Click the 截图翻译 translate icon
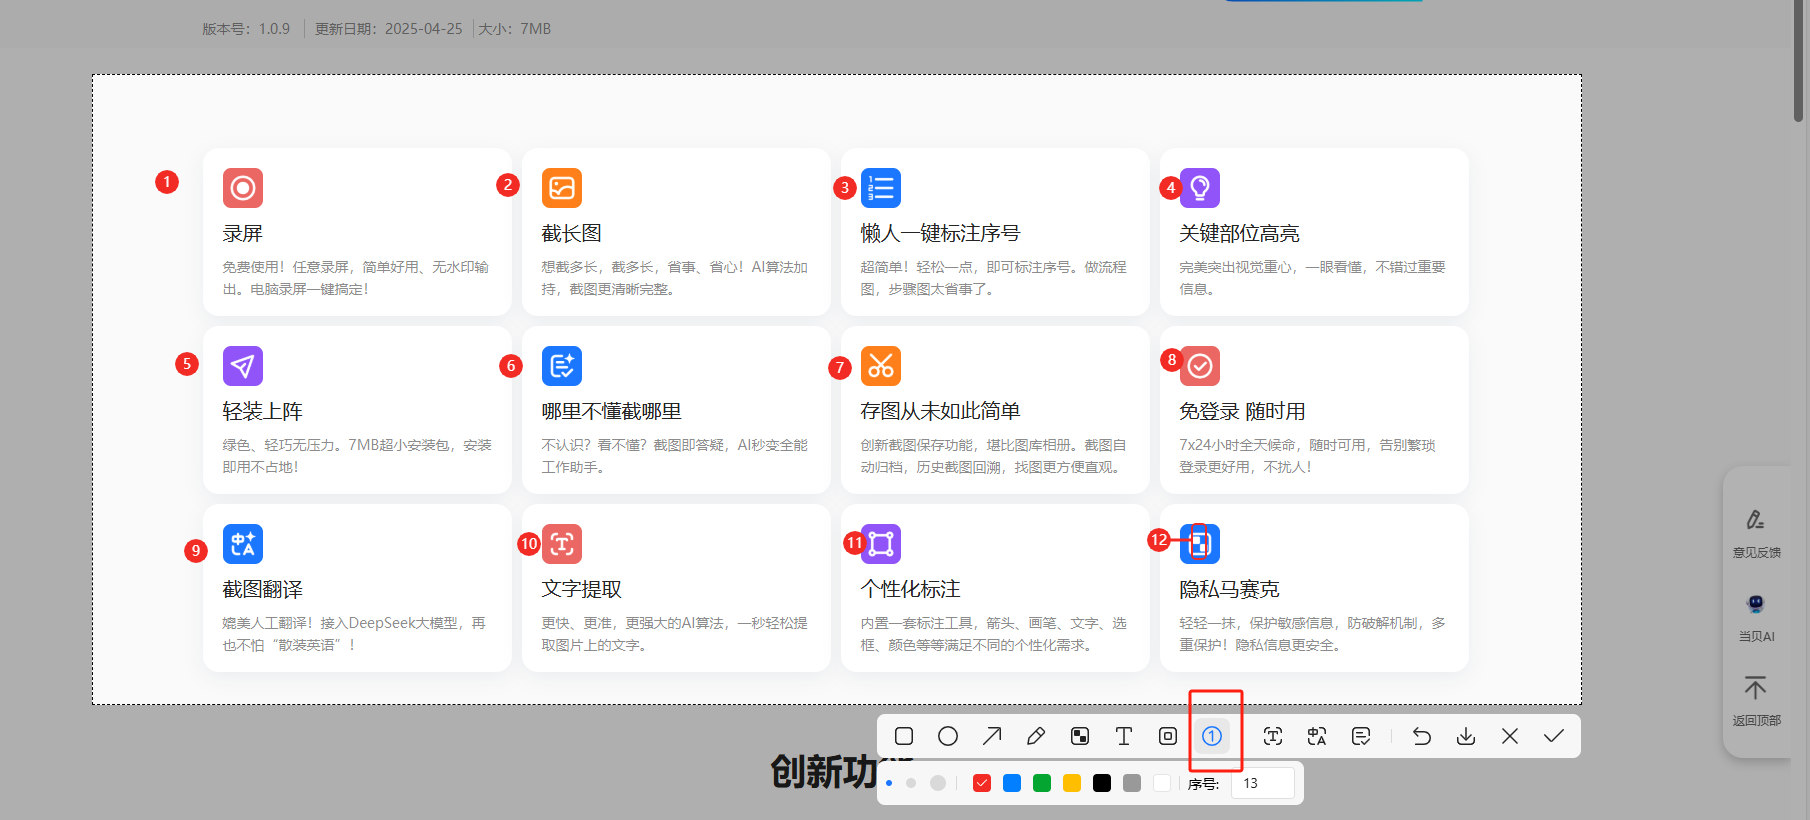This screenshot has height=820, width=1810. pyautogui.click(x=243, y=544)
